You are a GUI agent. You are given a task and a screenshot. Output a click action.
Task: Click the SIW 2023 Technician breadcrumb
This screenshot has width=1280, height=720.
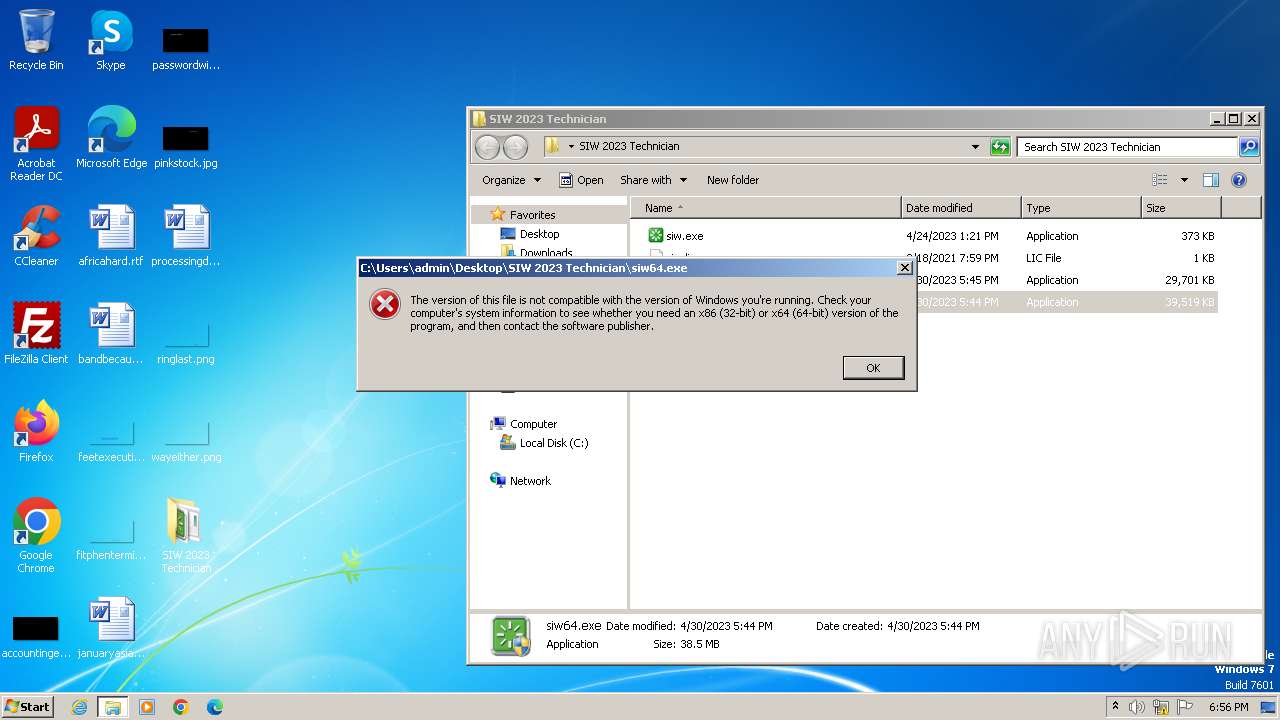629,146
